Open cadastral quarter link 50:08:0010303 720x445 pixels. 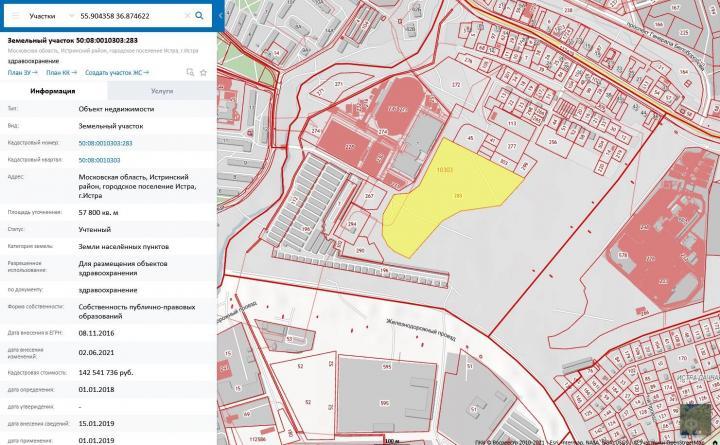point(99,160)
